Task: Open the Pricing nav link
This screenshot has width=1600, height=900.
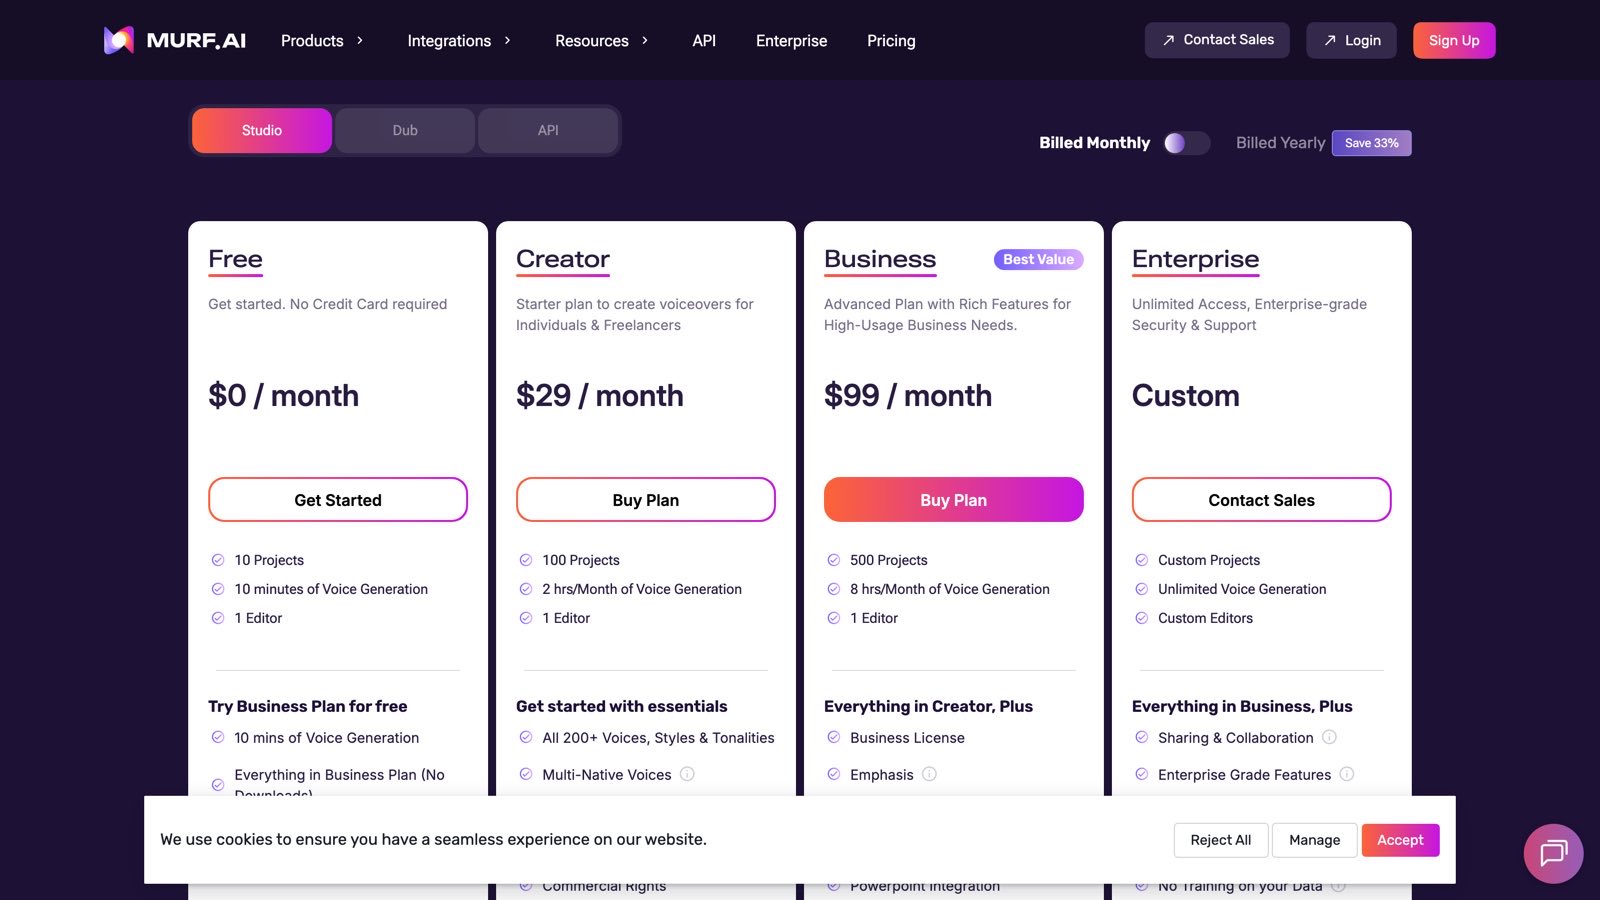Action: coord(891,41)
